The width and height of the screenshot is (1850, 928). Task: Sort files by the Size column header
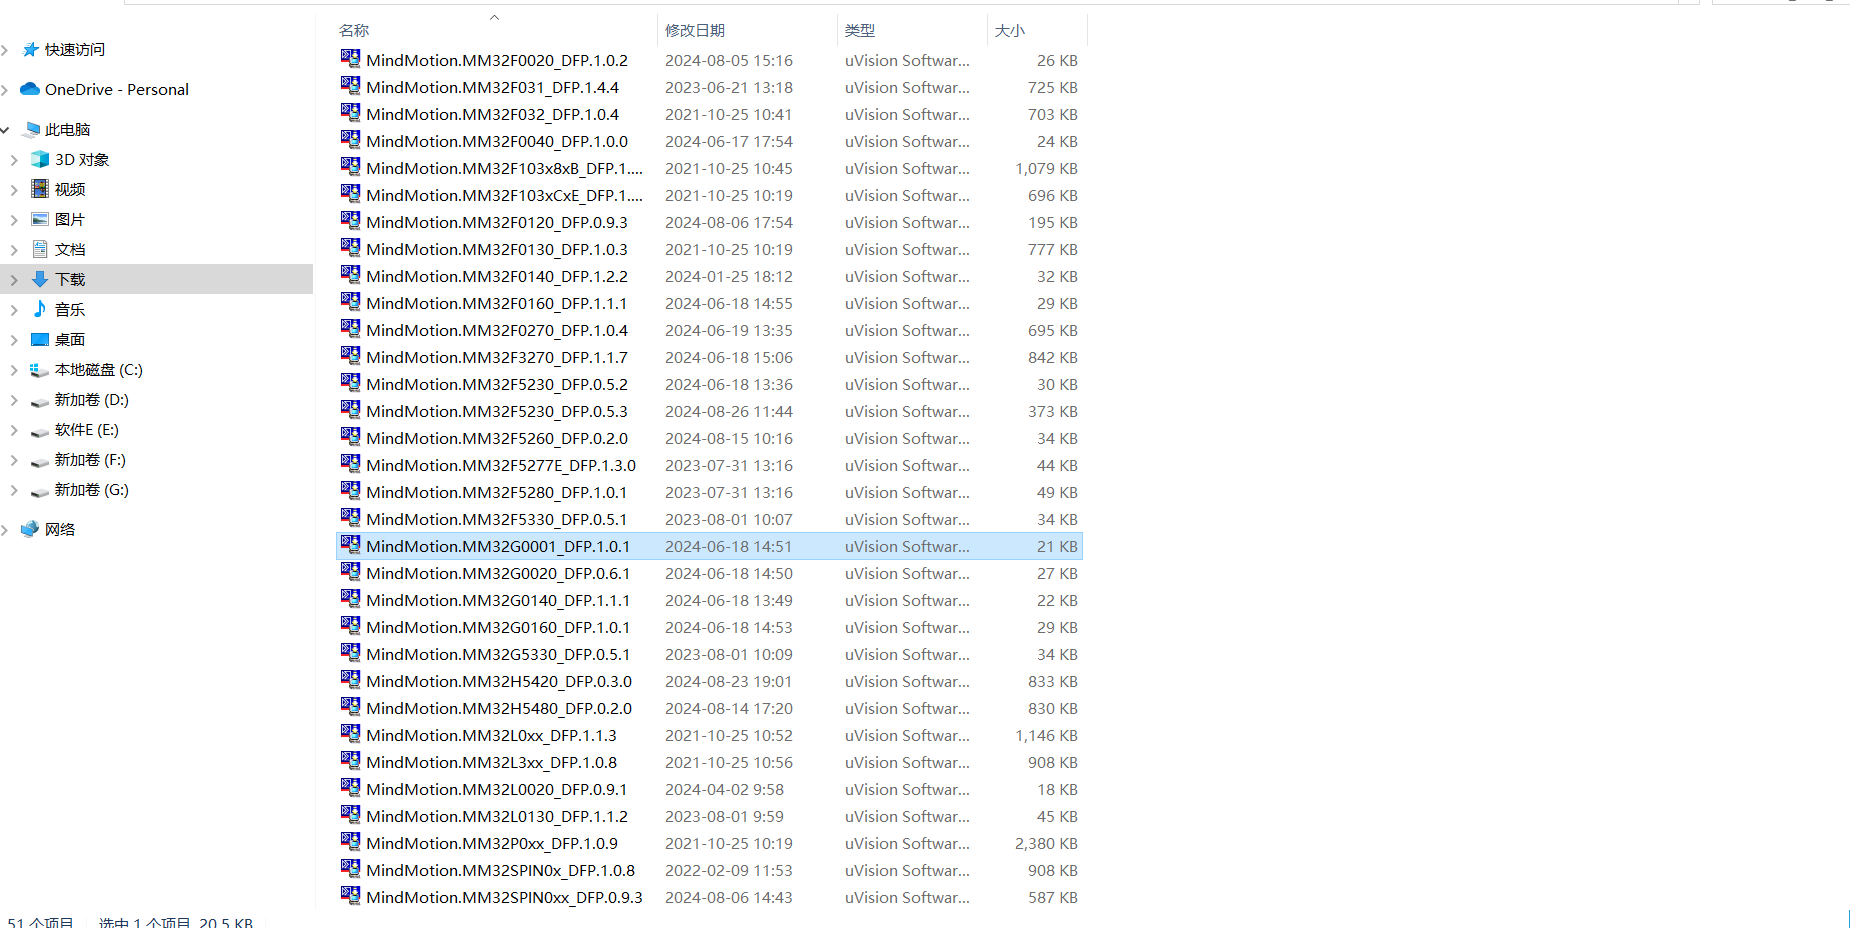coord(1010,31)
